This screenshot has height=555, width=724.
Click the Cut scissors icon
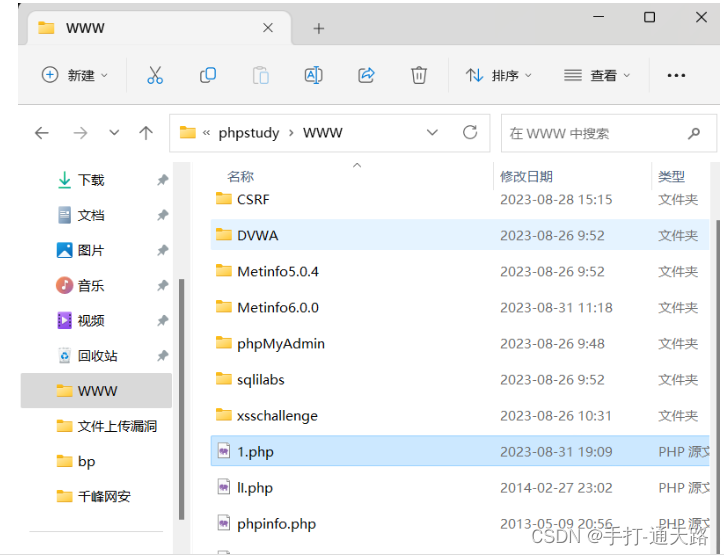point(155,75)
